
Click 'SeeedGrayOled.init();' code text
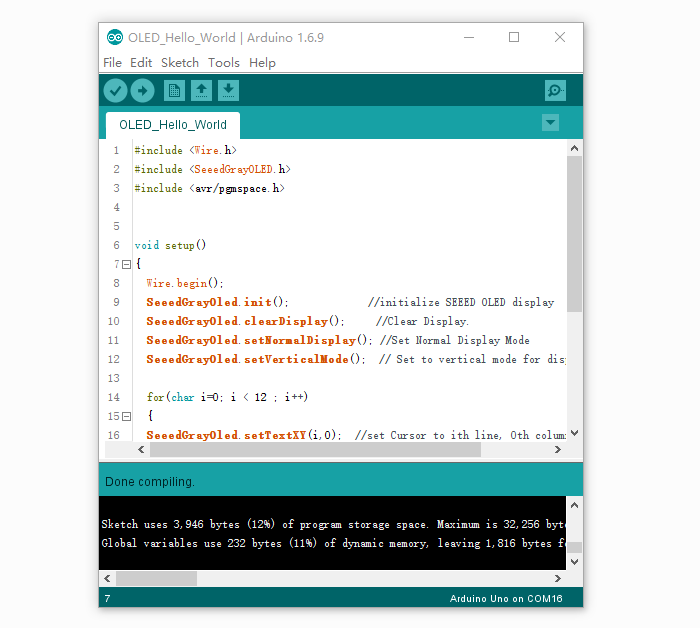click(217, 303)
